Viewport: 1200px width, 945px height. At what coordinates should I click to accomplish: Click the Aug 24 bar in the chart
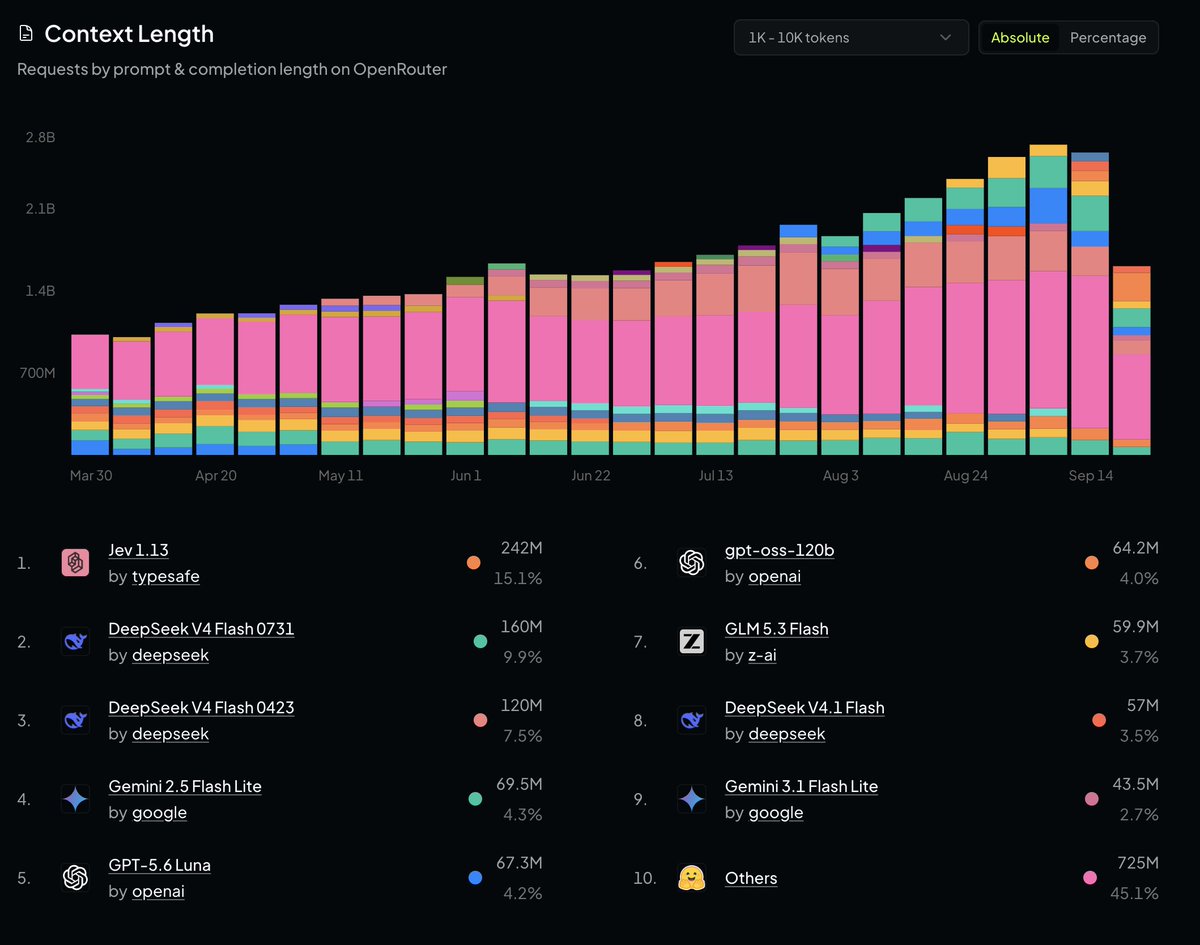click(965, 317)
